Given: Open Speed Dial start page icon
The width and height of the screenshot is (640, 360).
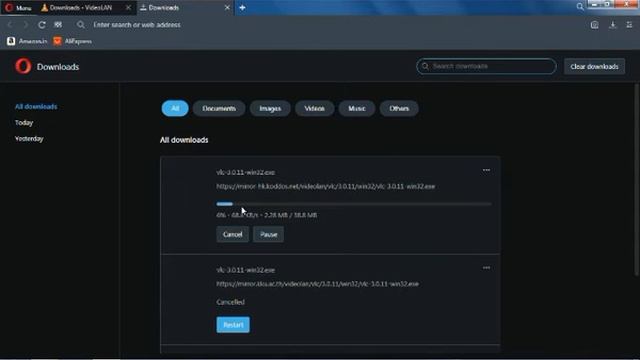Looking at the screenshot, I should pyautogui.click(x=58, y=25).
